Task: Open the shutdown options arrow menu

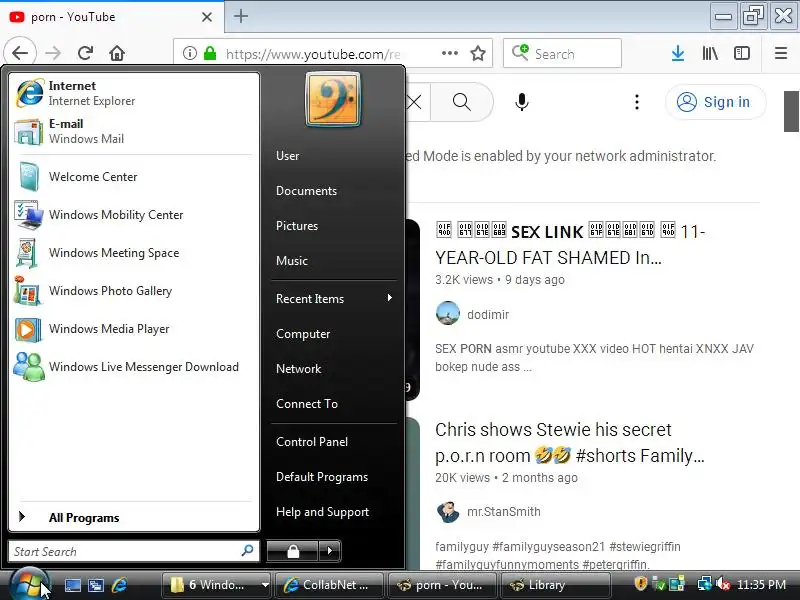Action: tap(330, 551)
